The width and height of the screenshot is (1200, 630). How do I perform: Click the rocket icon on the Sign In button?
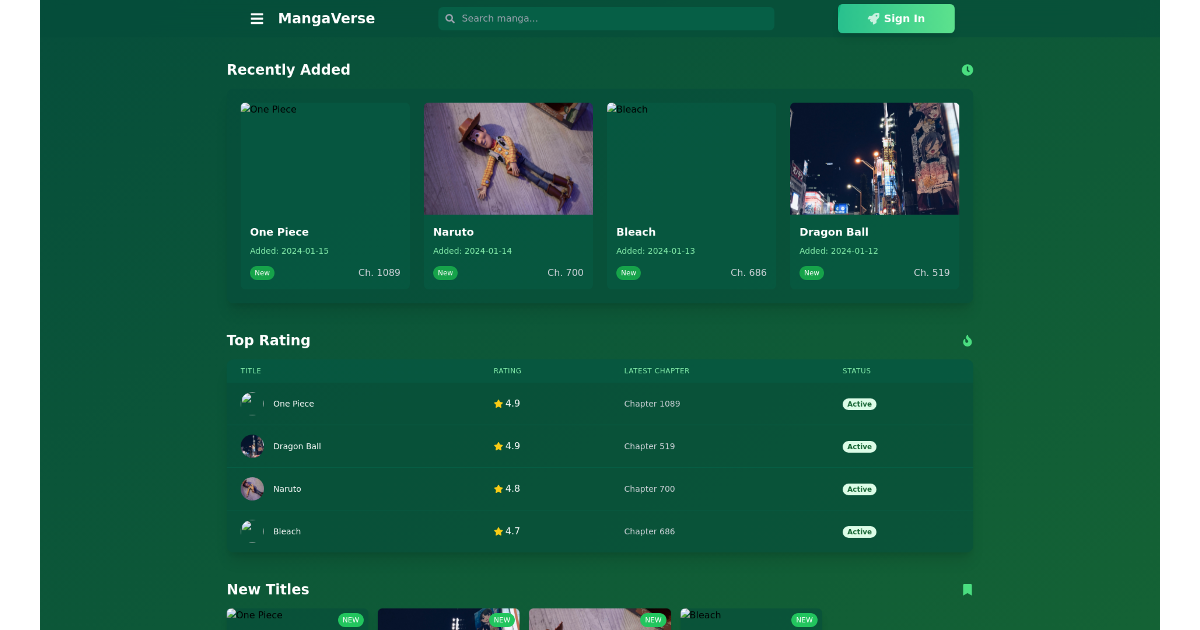click(x=872, y=18)
